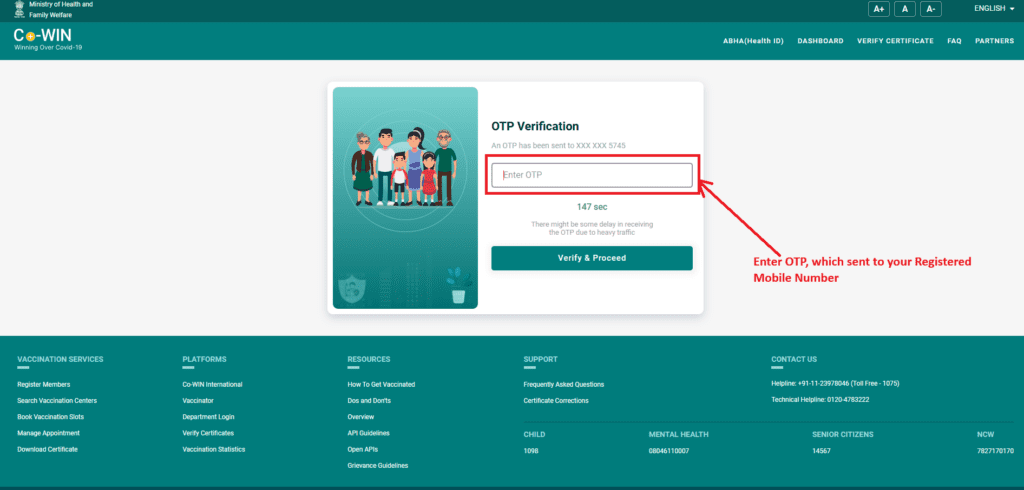Viewport: 1024px width, 490px height.
Task: Open Dos and Don'ts link
Action: [x=369, y=400]
